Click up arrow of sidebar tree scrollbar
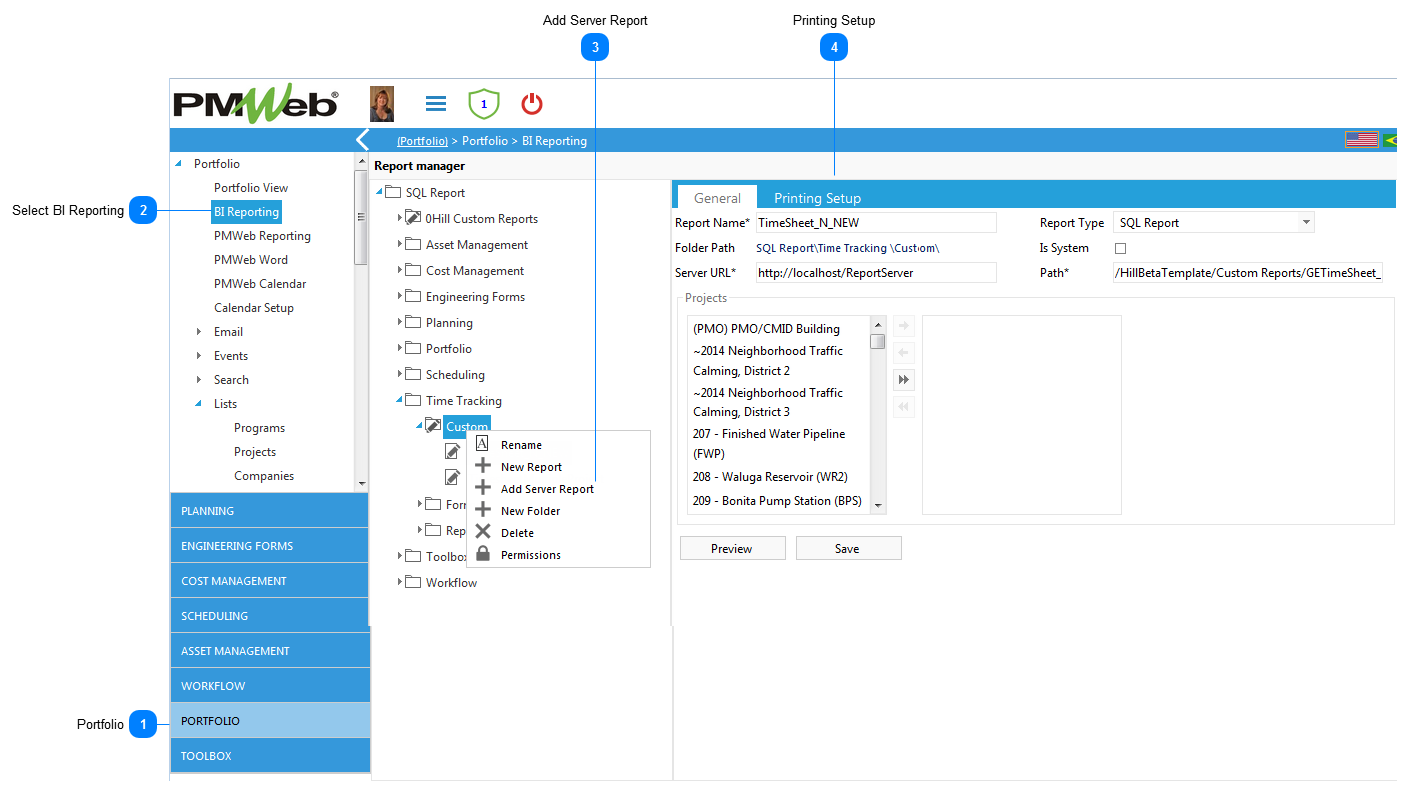The width and height of the screenshot is (1406, 790). point(362,161)
